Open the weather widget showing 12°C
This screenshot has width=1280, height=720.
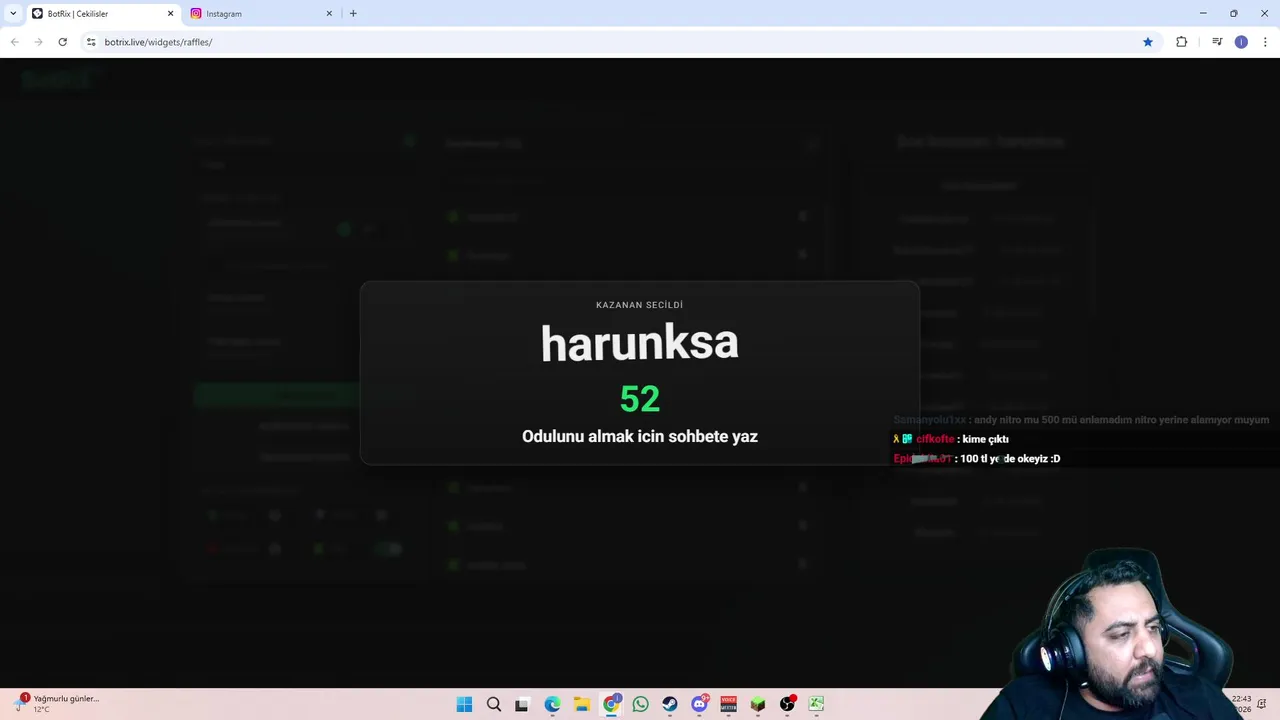58,704
